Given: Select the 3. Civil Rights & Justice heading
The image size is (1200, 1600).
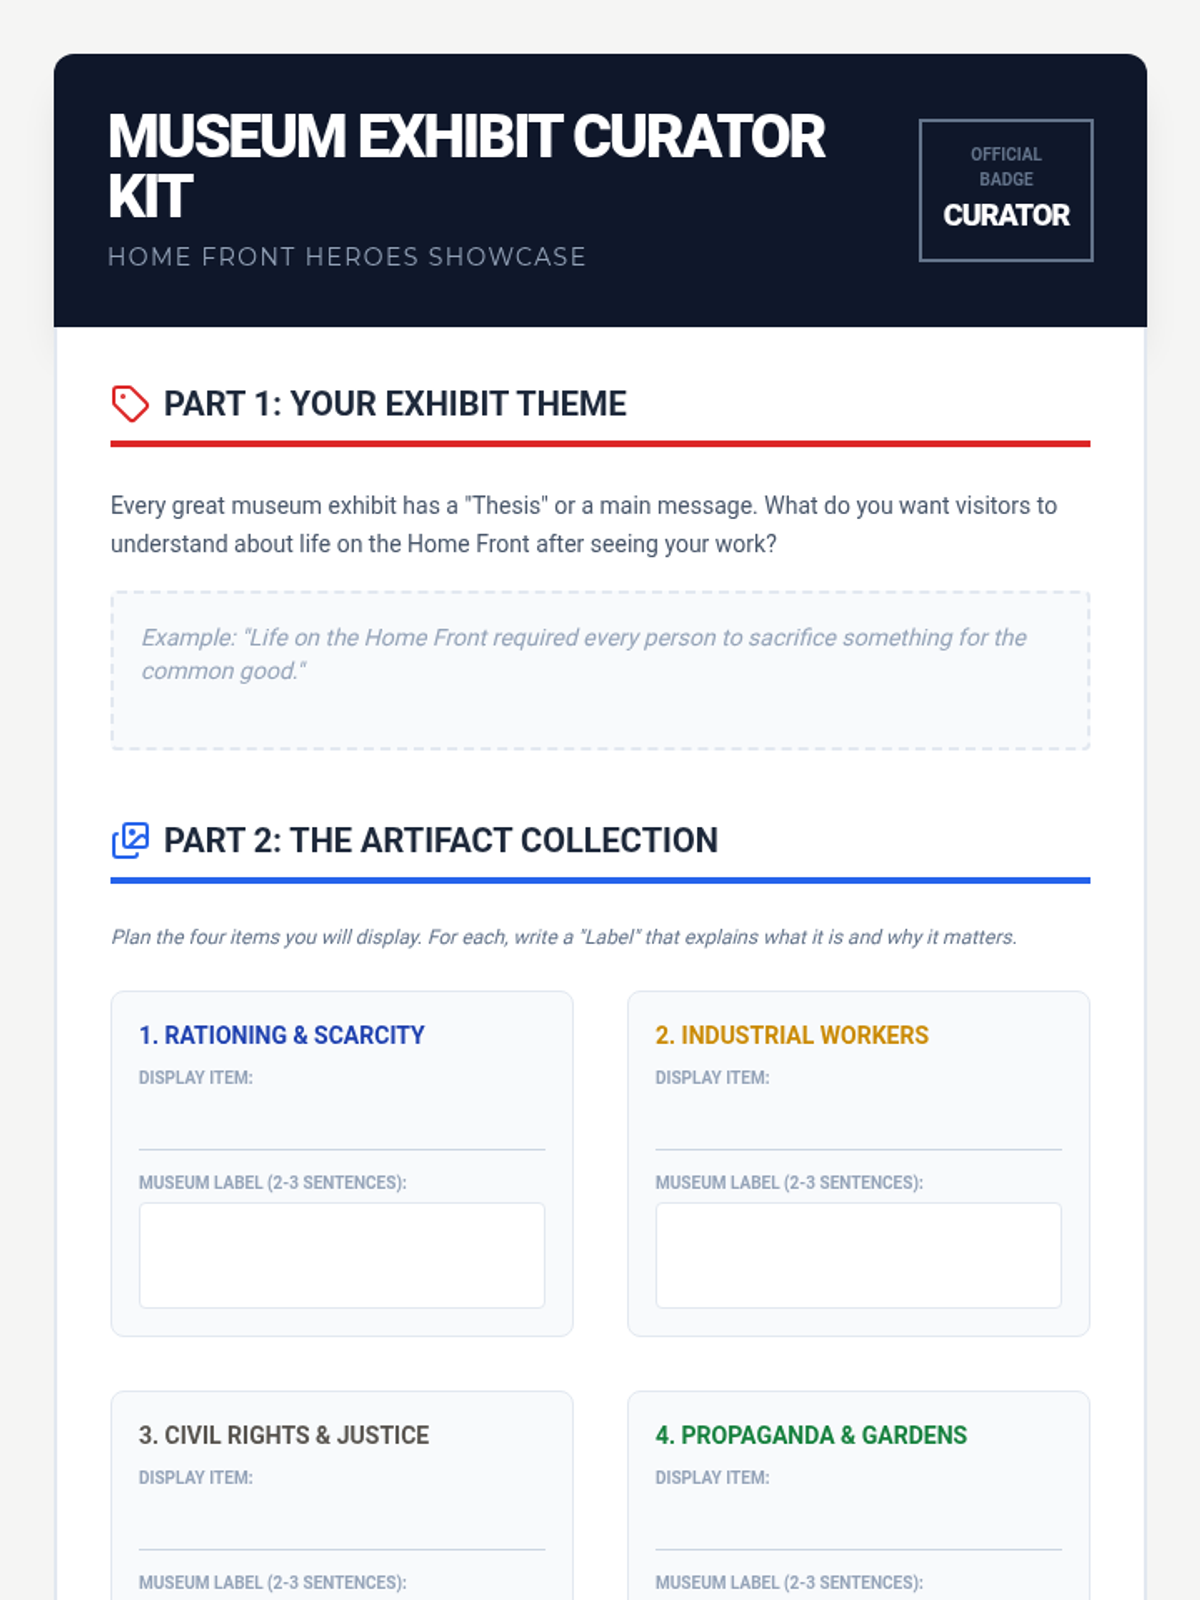Looking at the screenshot, I should pos(284,1435).
